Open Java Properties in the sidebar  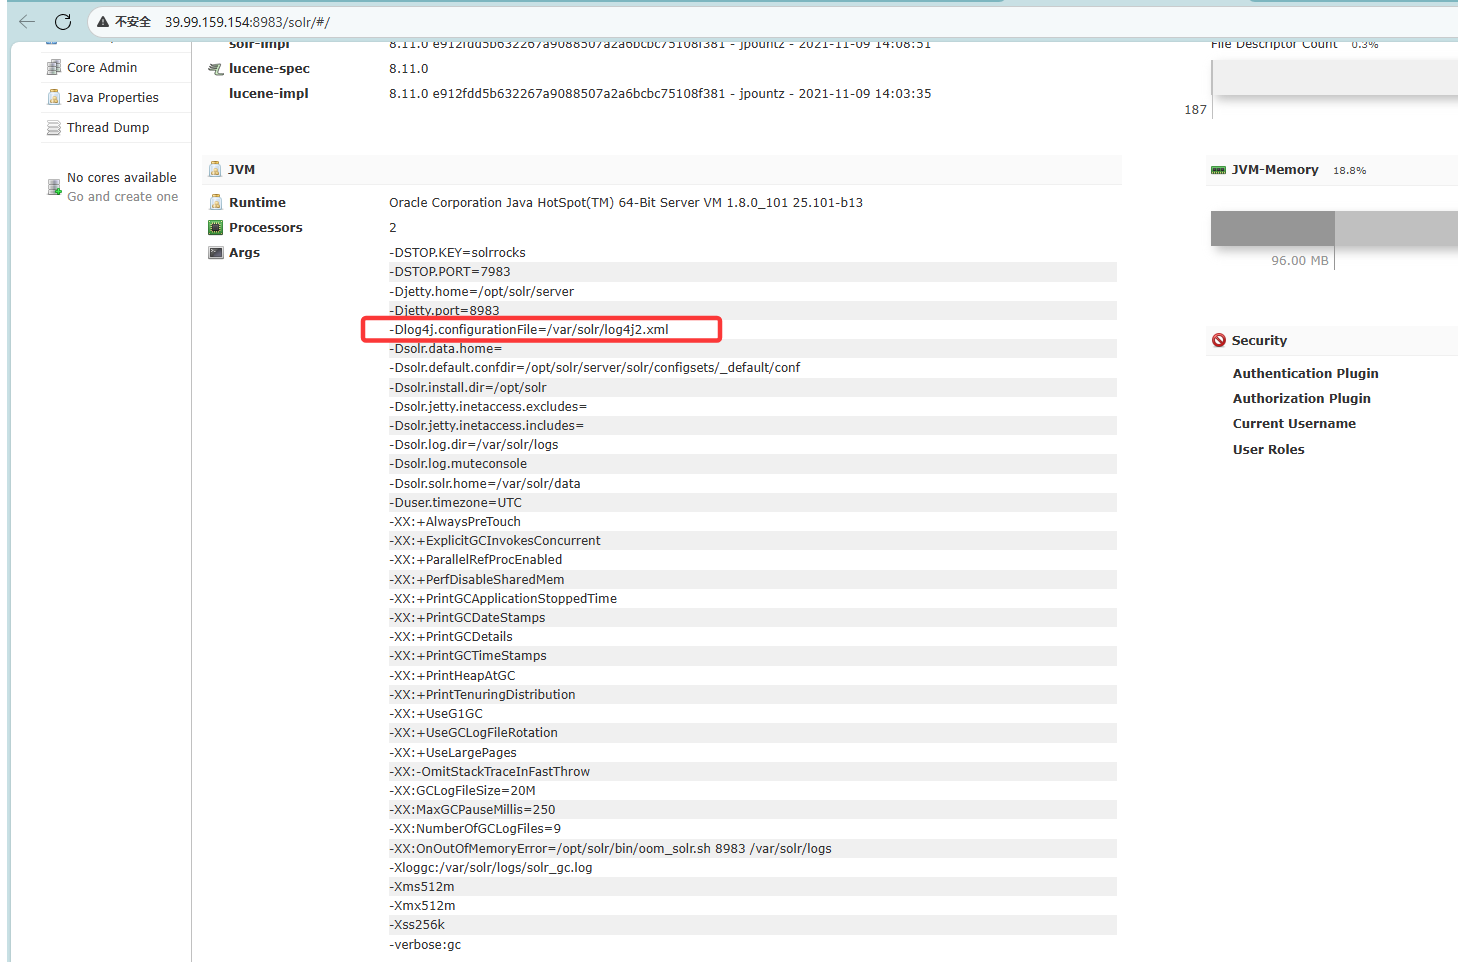(112, 97)
